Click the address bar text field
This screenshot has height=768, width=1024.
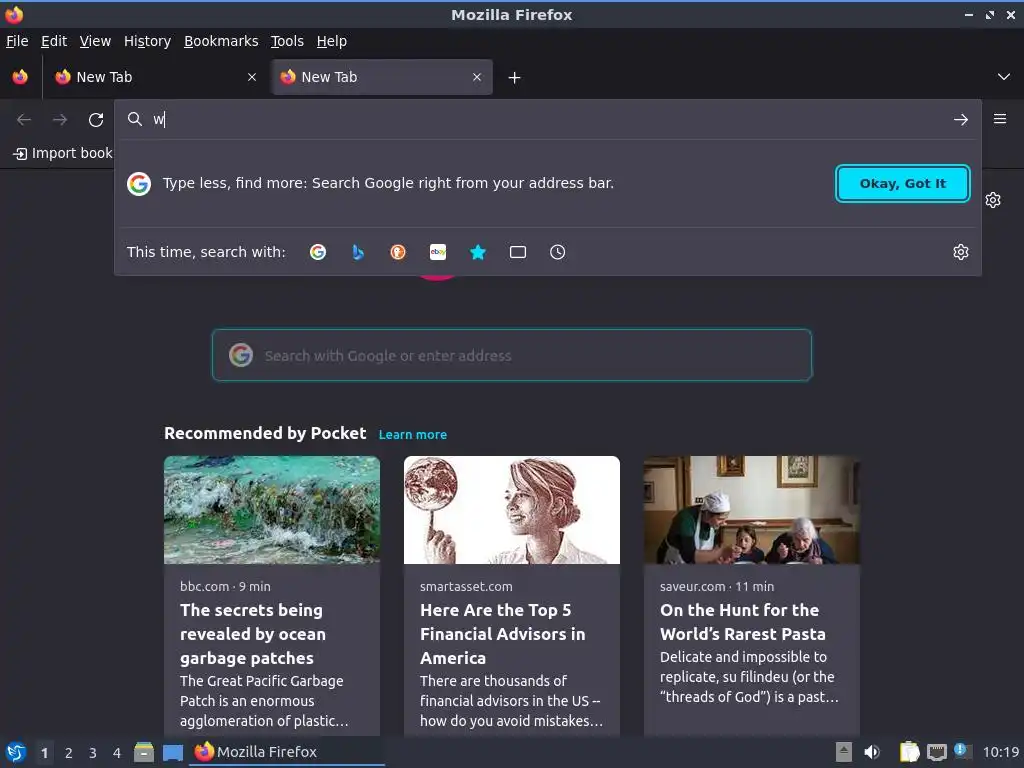click(547, 120)
